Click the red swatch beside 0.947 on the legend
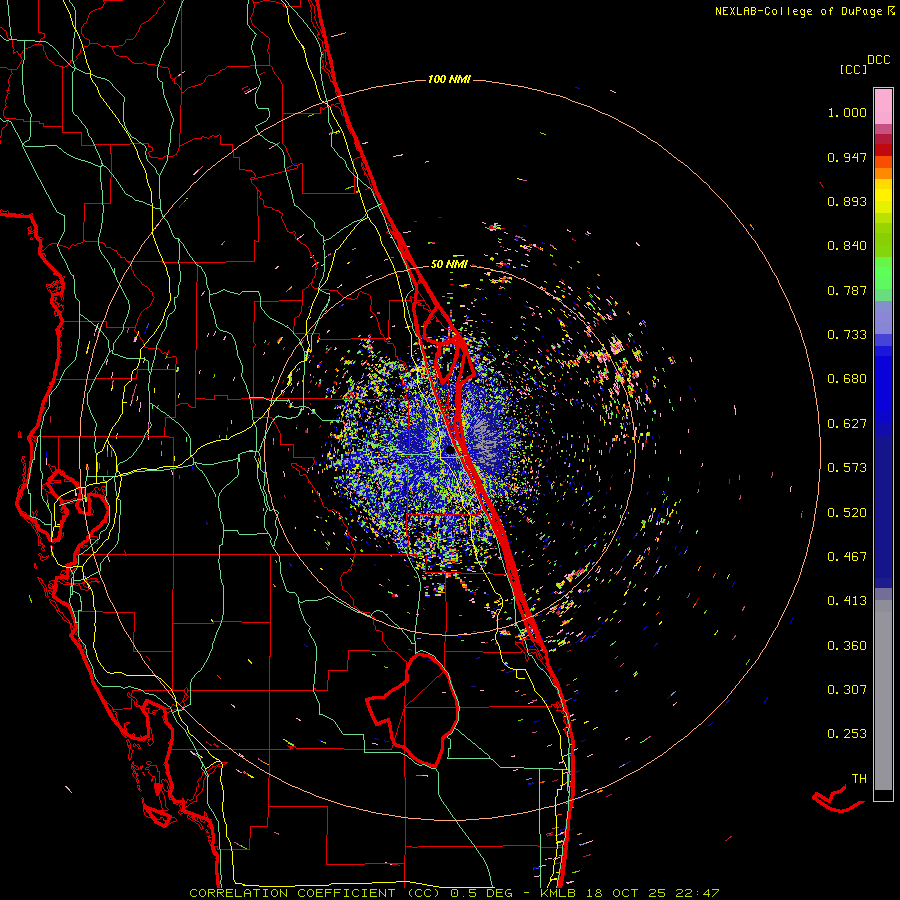The height and width of the screenshot is (900, 900). [883, 150]
